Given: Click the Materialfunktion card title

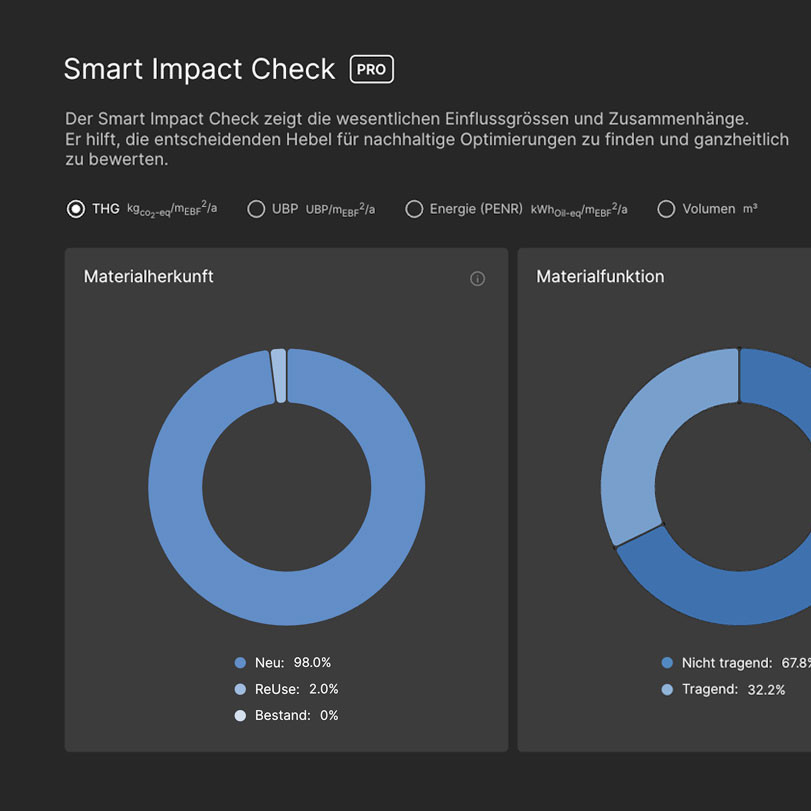Looking at the screenshot, I should pyautogui.click(x=600, y=276).
